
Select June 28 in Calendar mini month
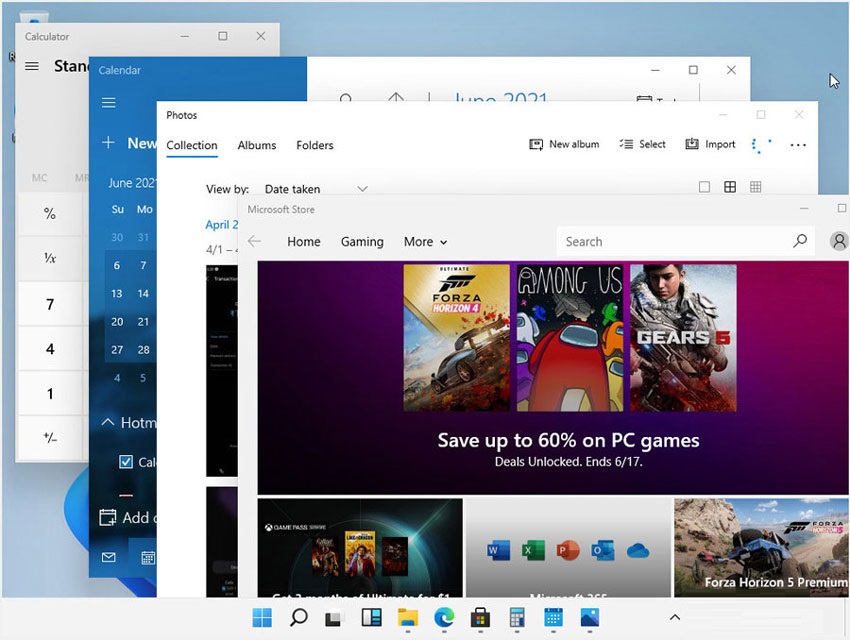click(143, 350)
